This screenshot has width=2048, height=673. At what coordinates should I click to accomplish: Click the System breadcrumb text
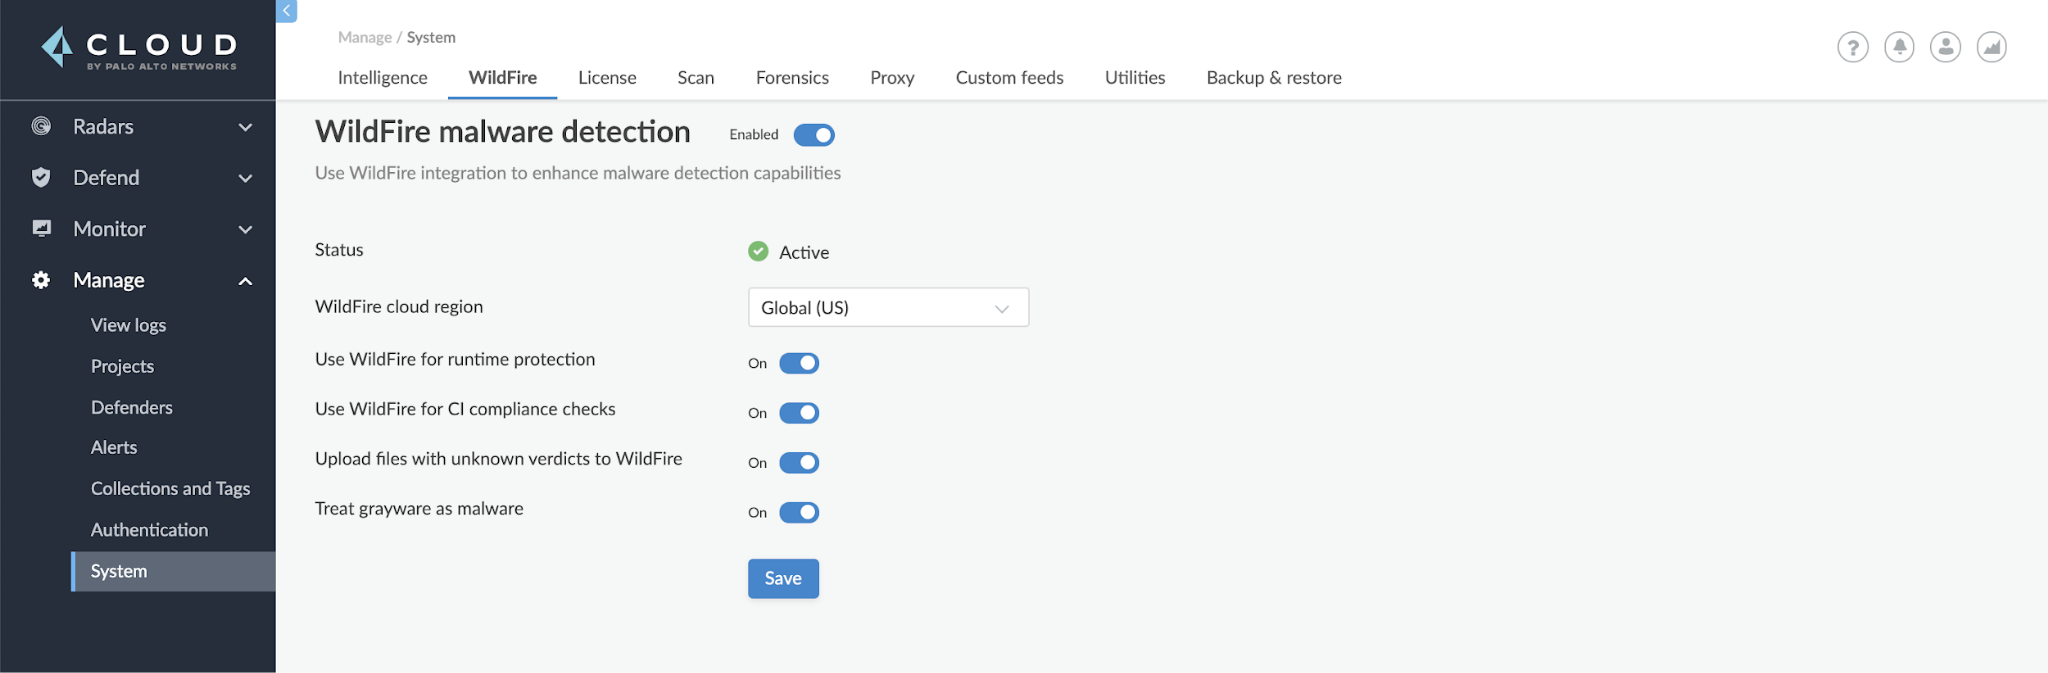tap(431, 37)
